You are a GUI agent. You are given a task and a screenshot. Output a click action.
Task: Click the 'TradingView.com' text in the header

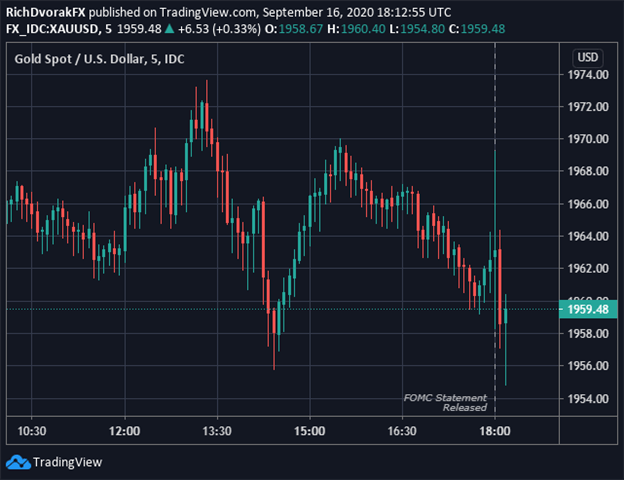207,12
